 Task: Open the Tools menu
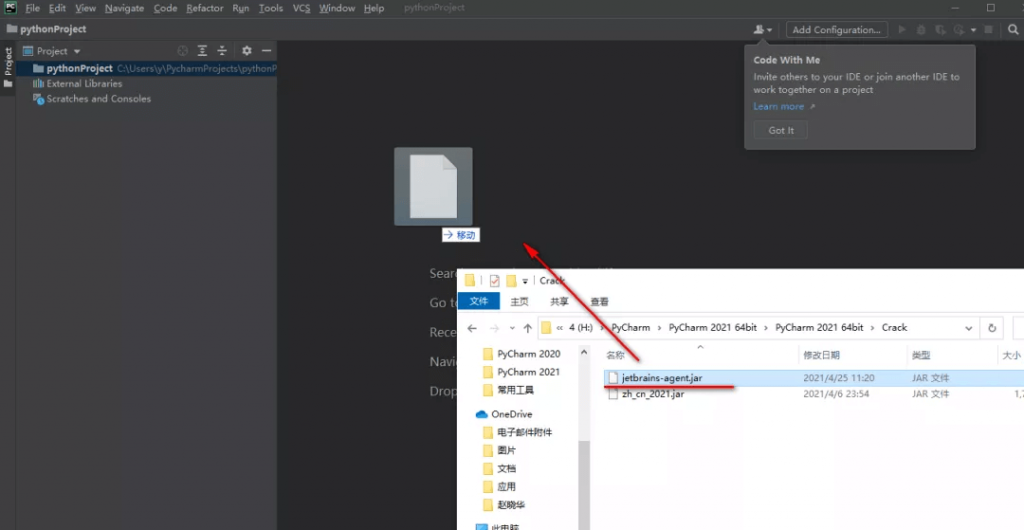click(271, 8)
